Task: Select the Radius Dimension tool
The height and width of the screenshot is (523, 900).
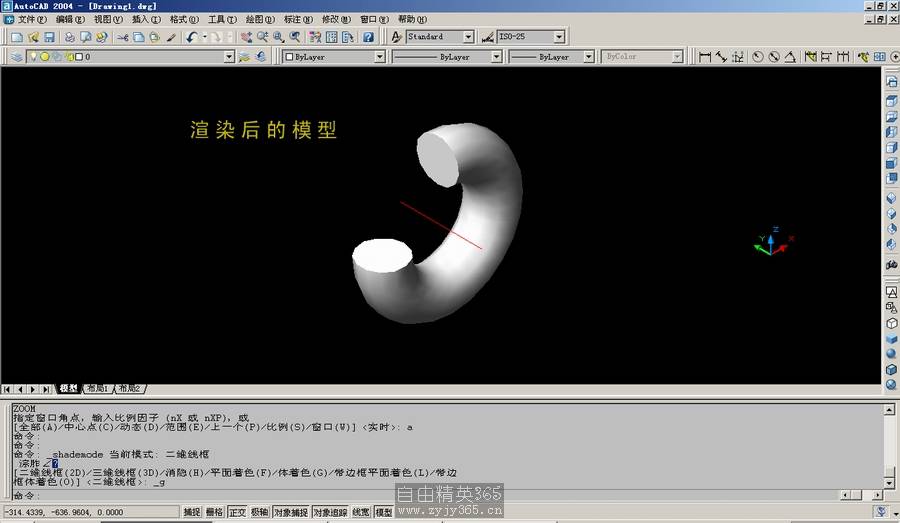Action: coord(758,56)
